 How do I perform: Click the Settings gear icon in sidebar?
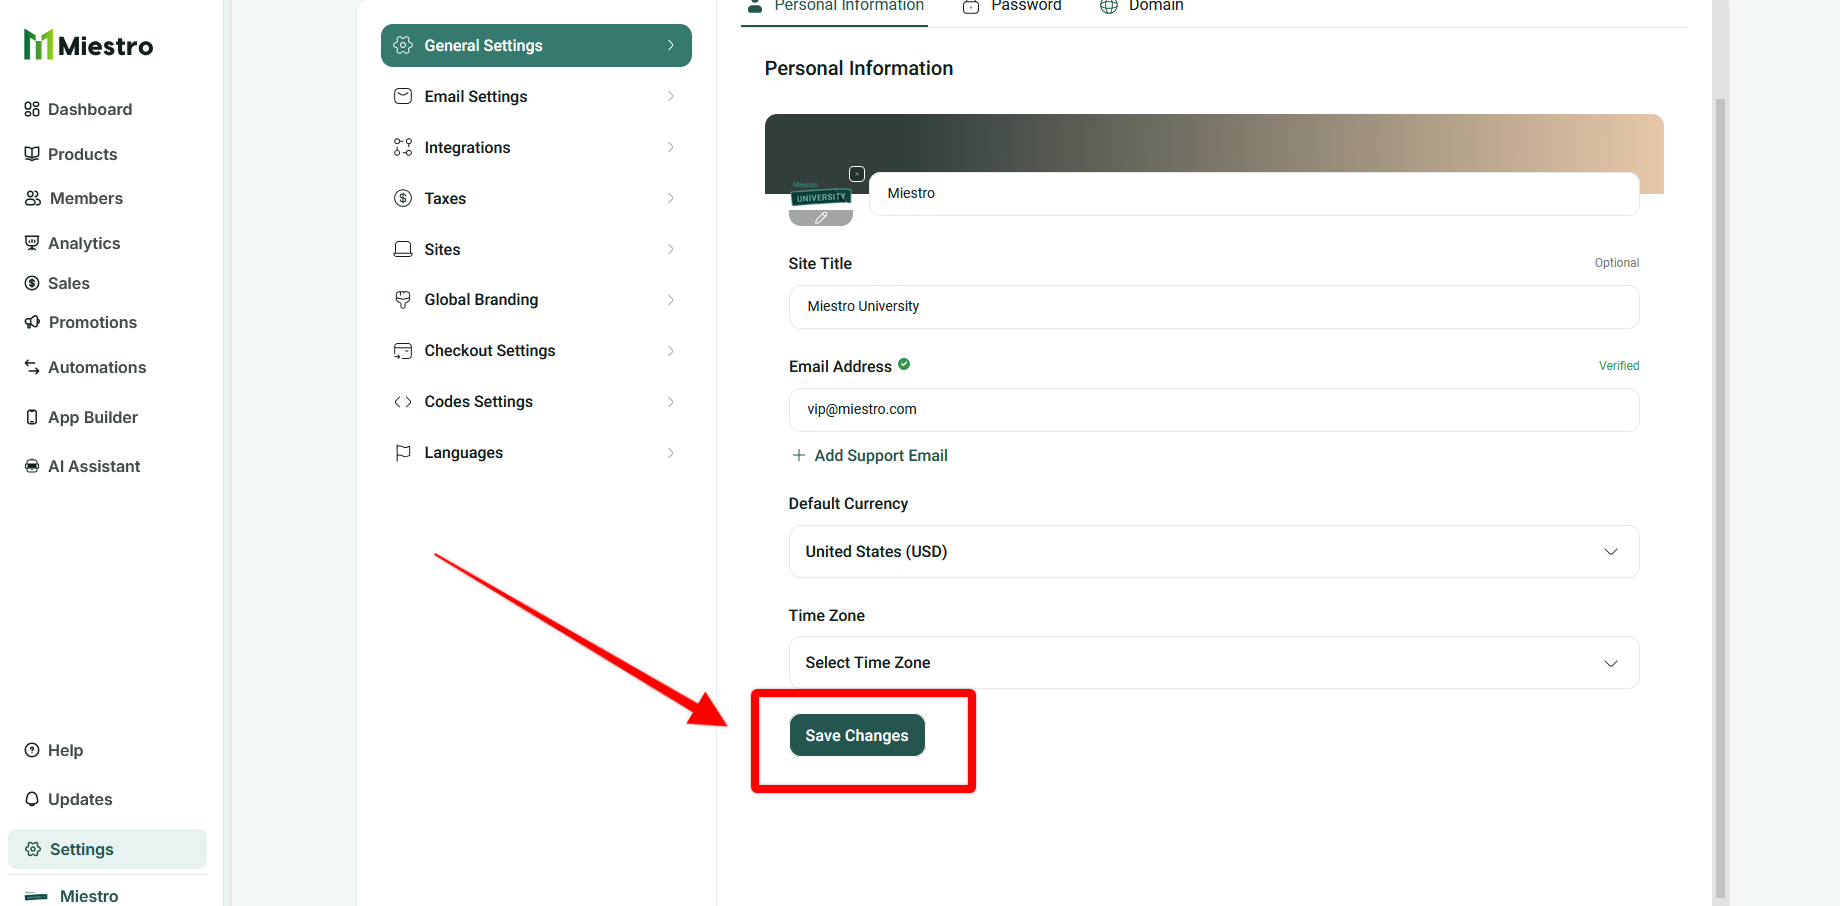click(33, 849)
